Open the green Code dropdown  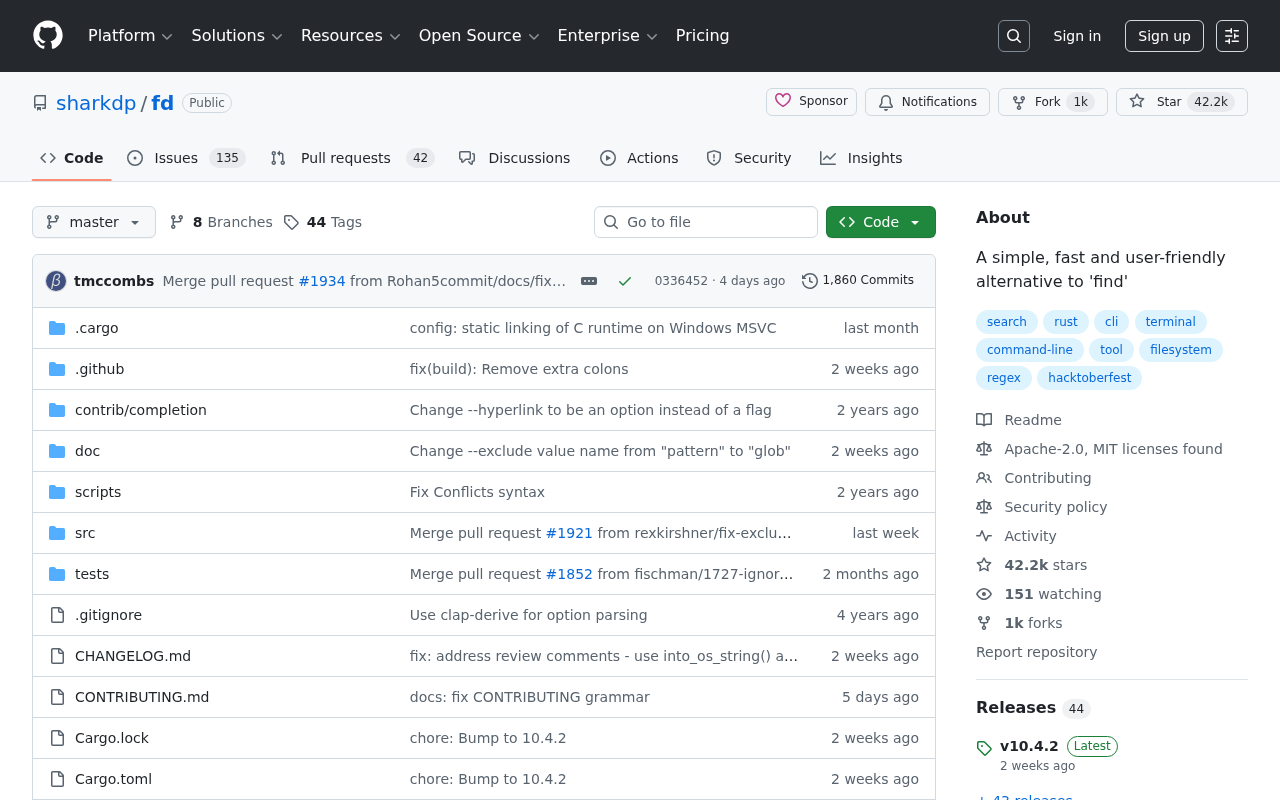pos(880,222)
